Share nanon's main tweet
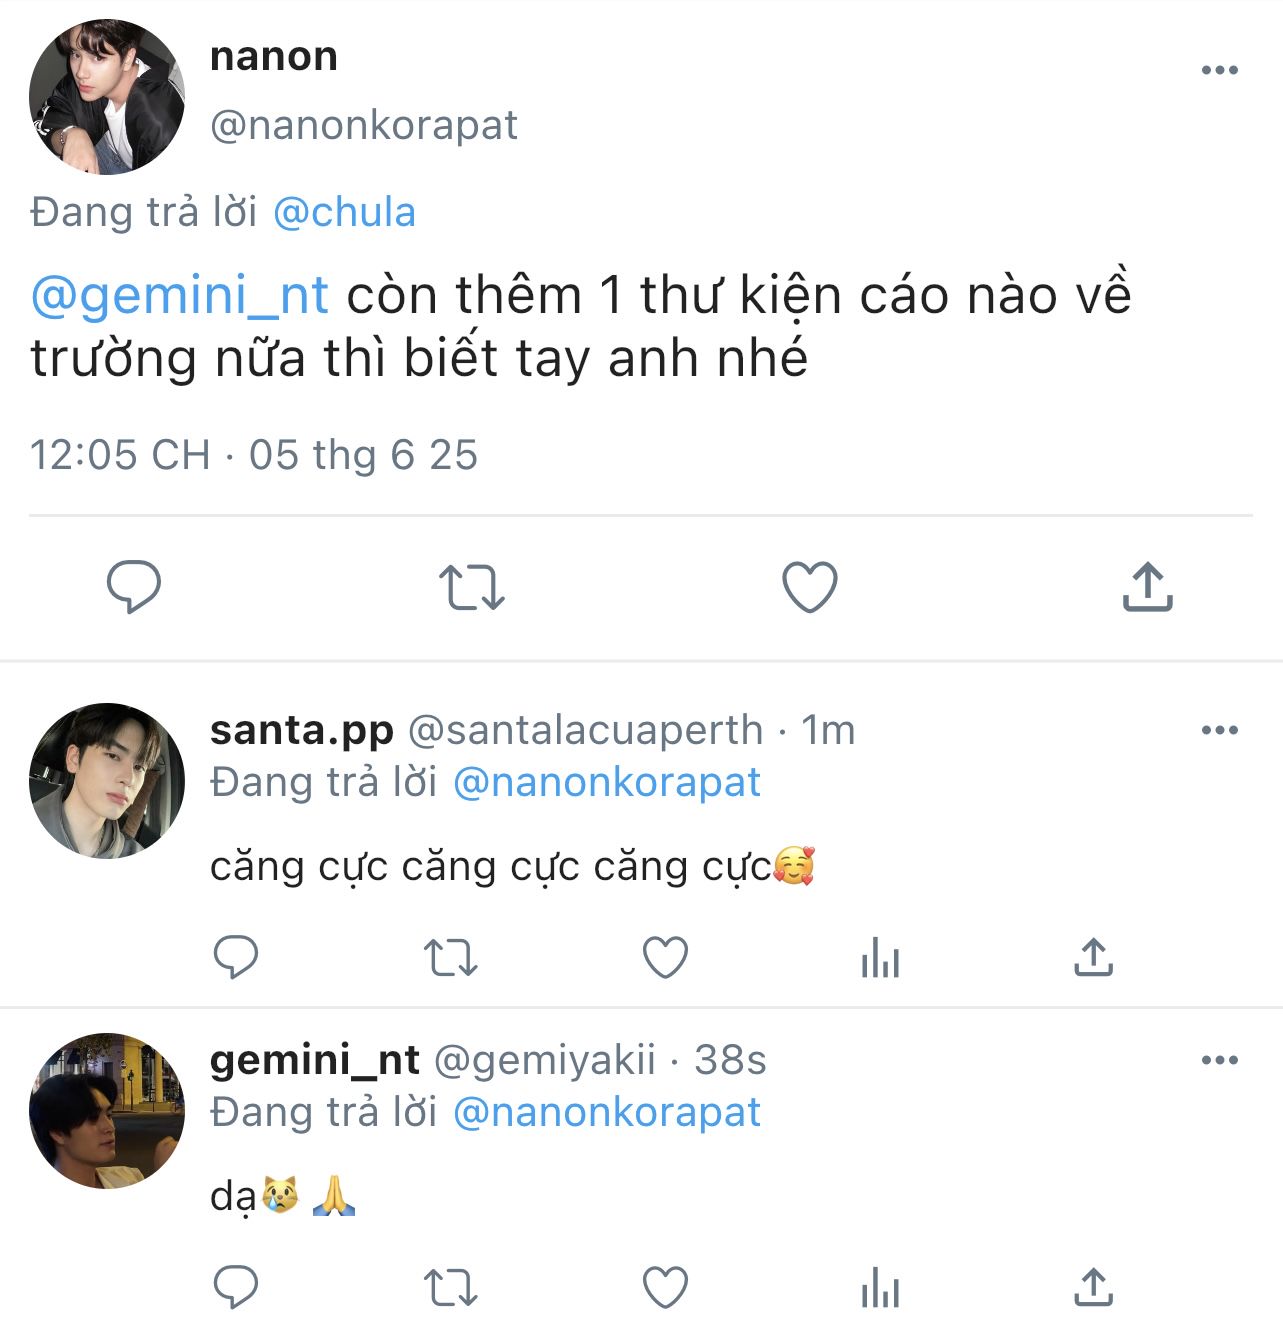1283x1327 pixels. click(1147, 587)
